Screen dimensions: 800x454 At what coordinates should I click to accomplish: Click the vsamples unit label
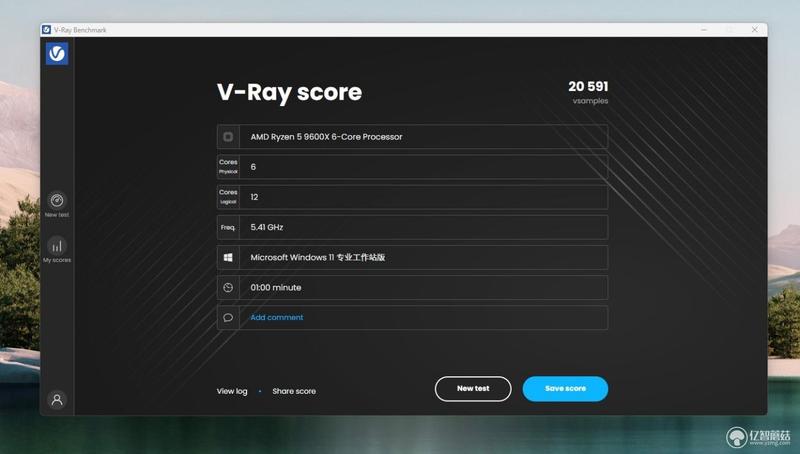590,101
